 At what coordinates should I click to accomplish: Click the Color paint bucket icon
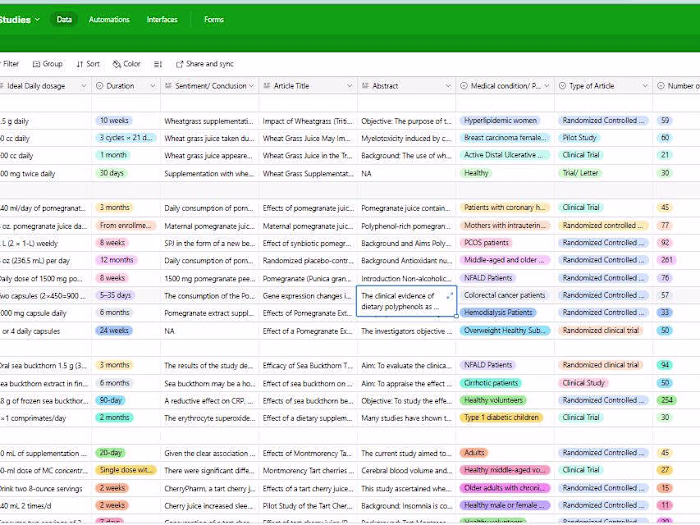coord(117,64)
